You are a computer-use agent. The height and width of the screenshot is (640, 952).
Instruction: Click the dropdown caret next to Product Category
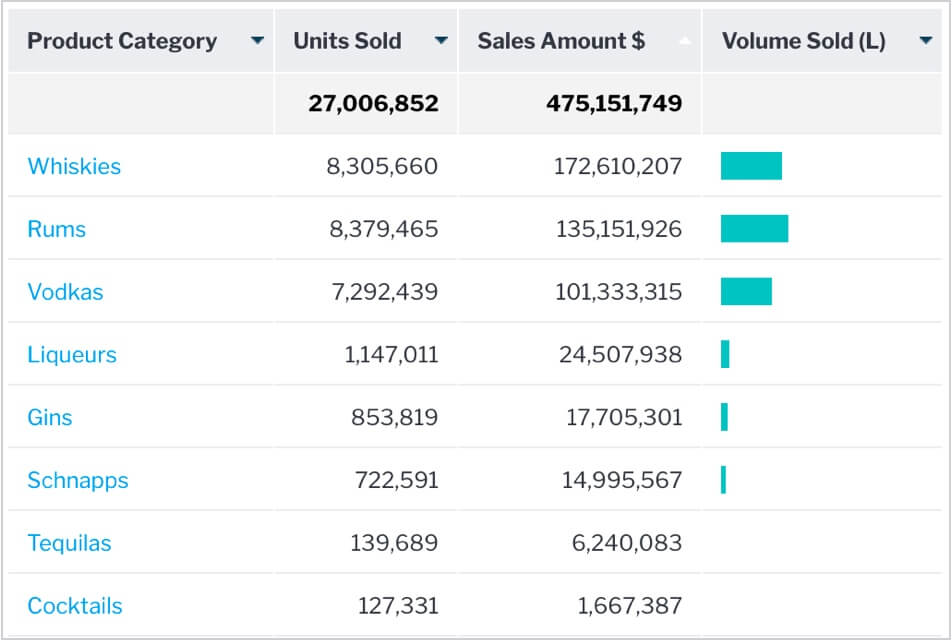(259, 41)
